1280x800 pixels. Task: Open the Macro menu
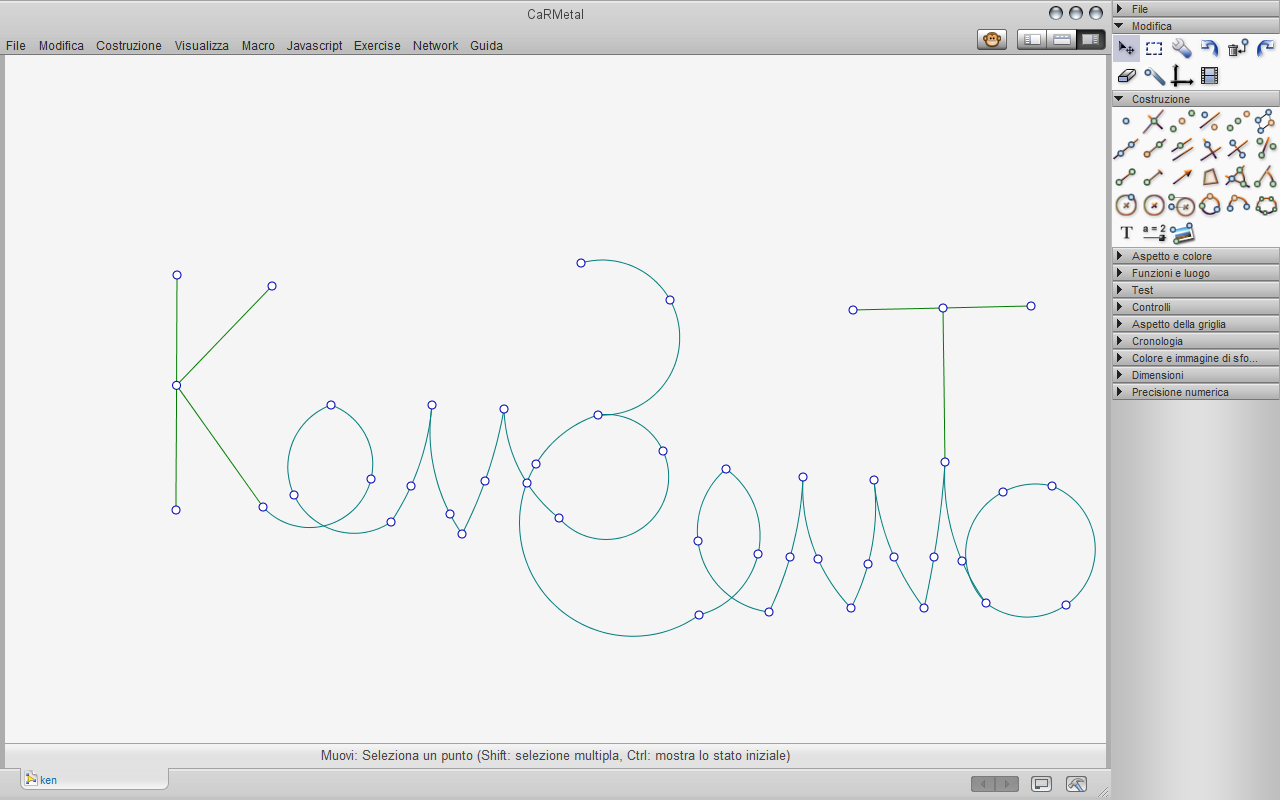[257, 45]
